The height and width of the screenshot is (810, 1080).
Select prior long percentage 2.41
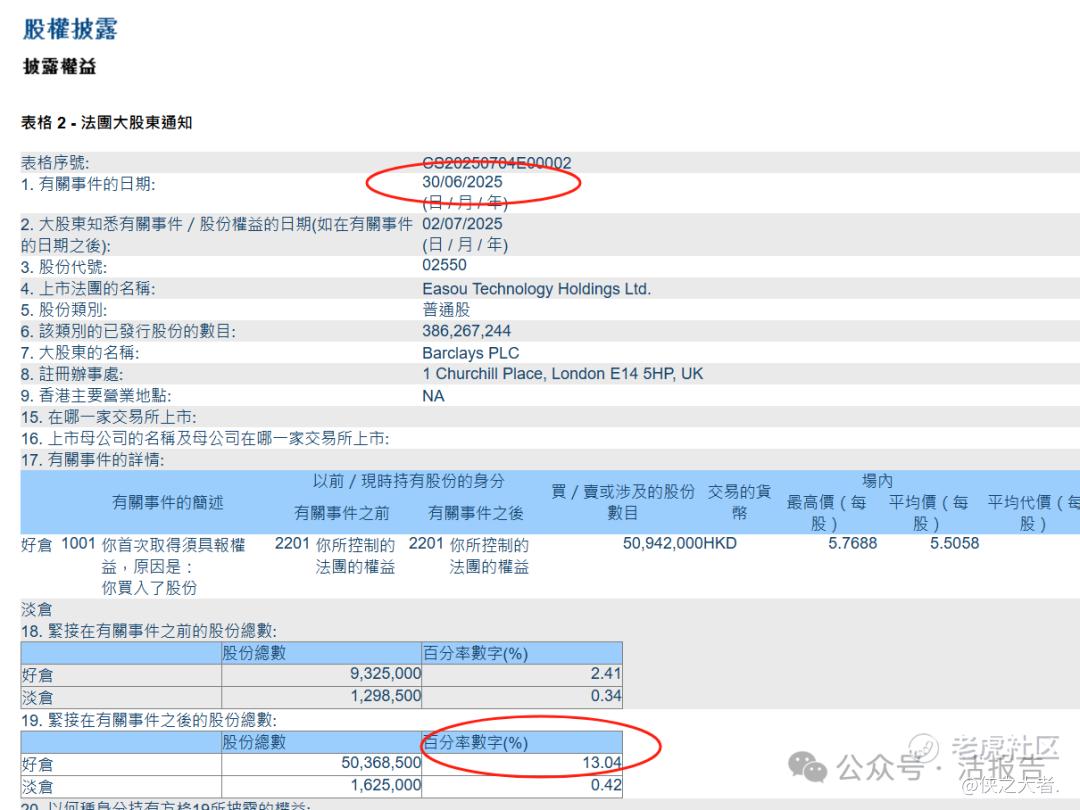click(x=606, y=674)
